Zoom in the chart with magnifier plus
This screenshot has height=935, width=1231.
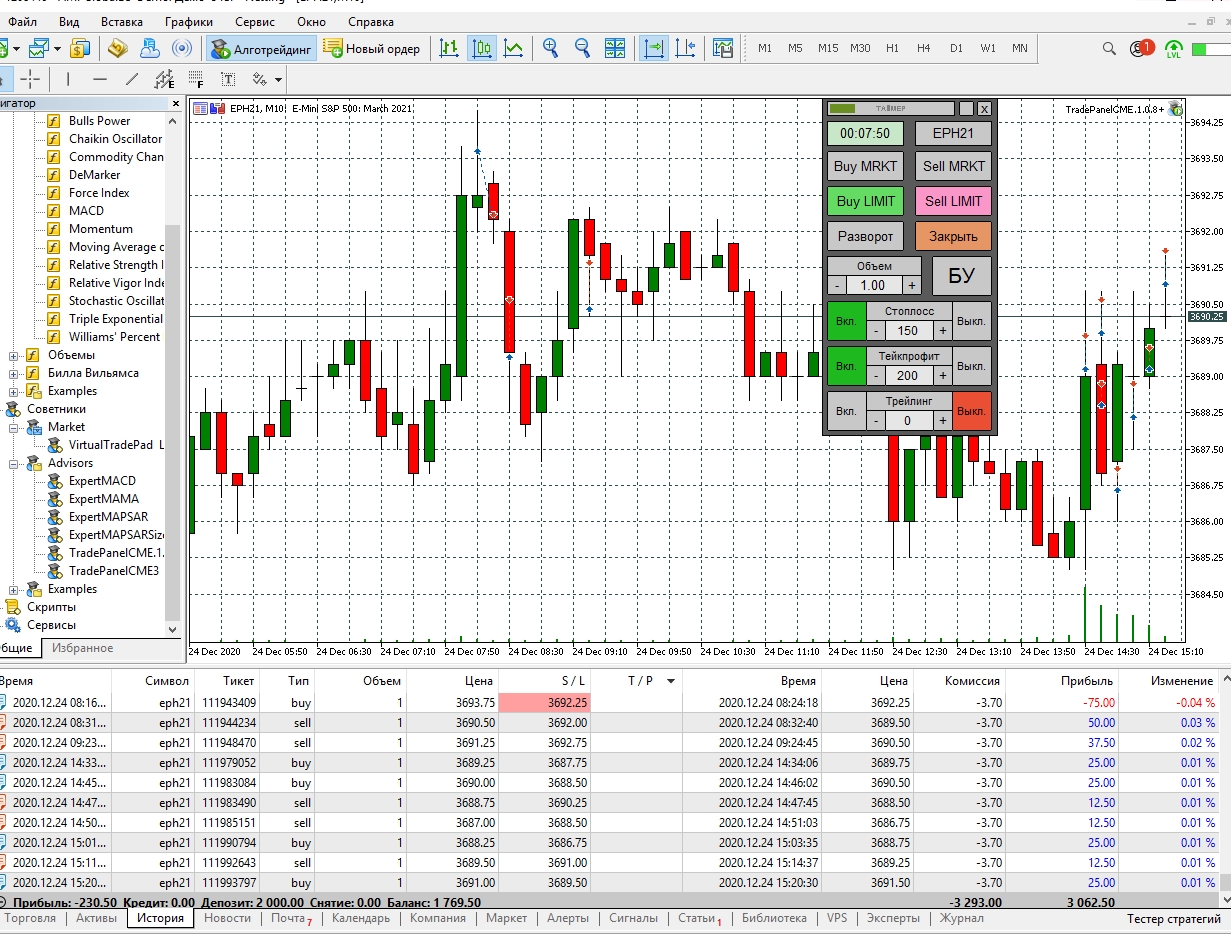pyautogui.click(x=550, y=48)
